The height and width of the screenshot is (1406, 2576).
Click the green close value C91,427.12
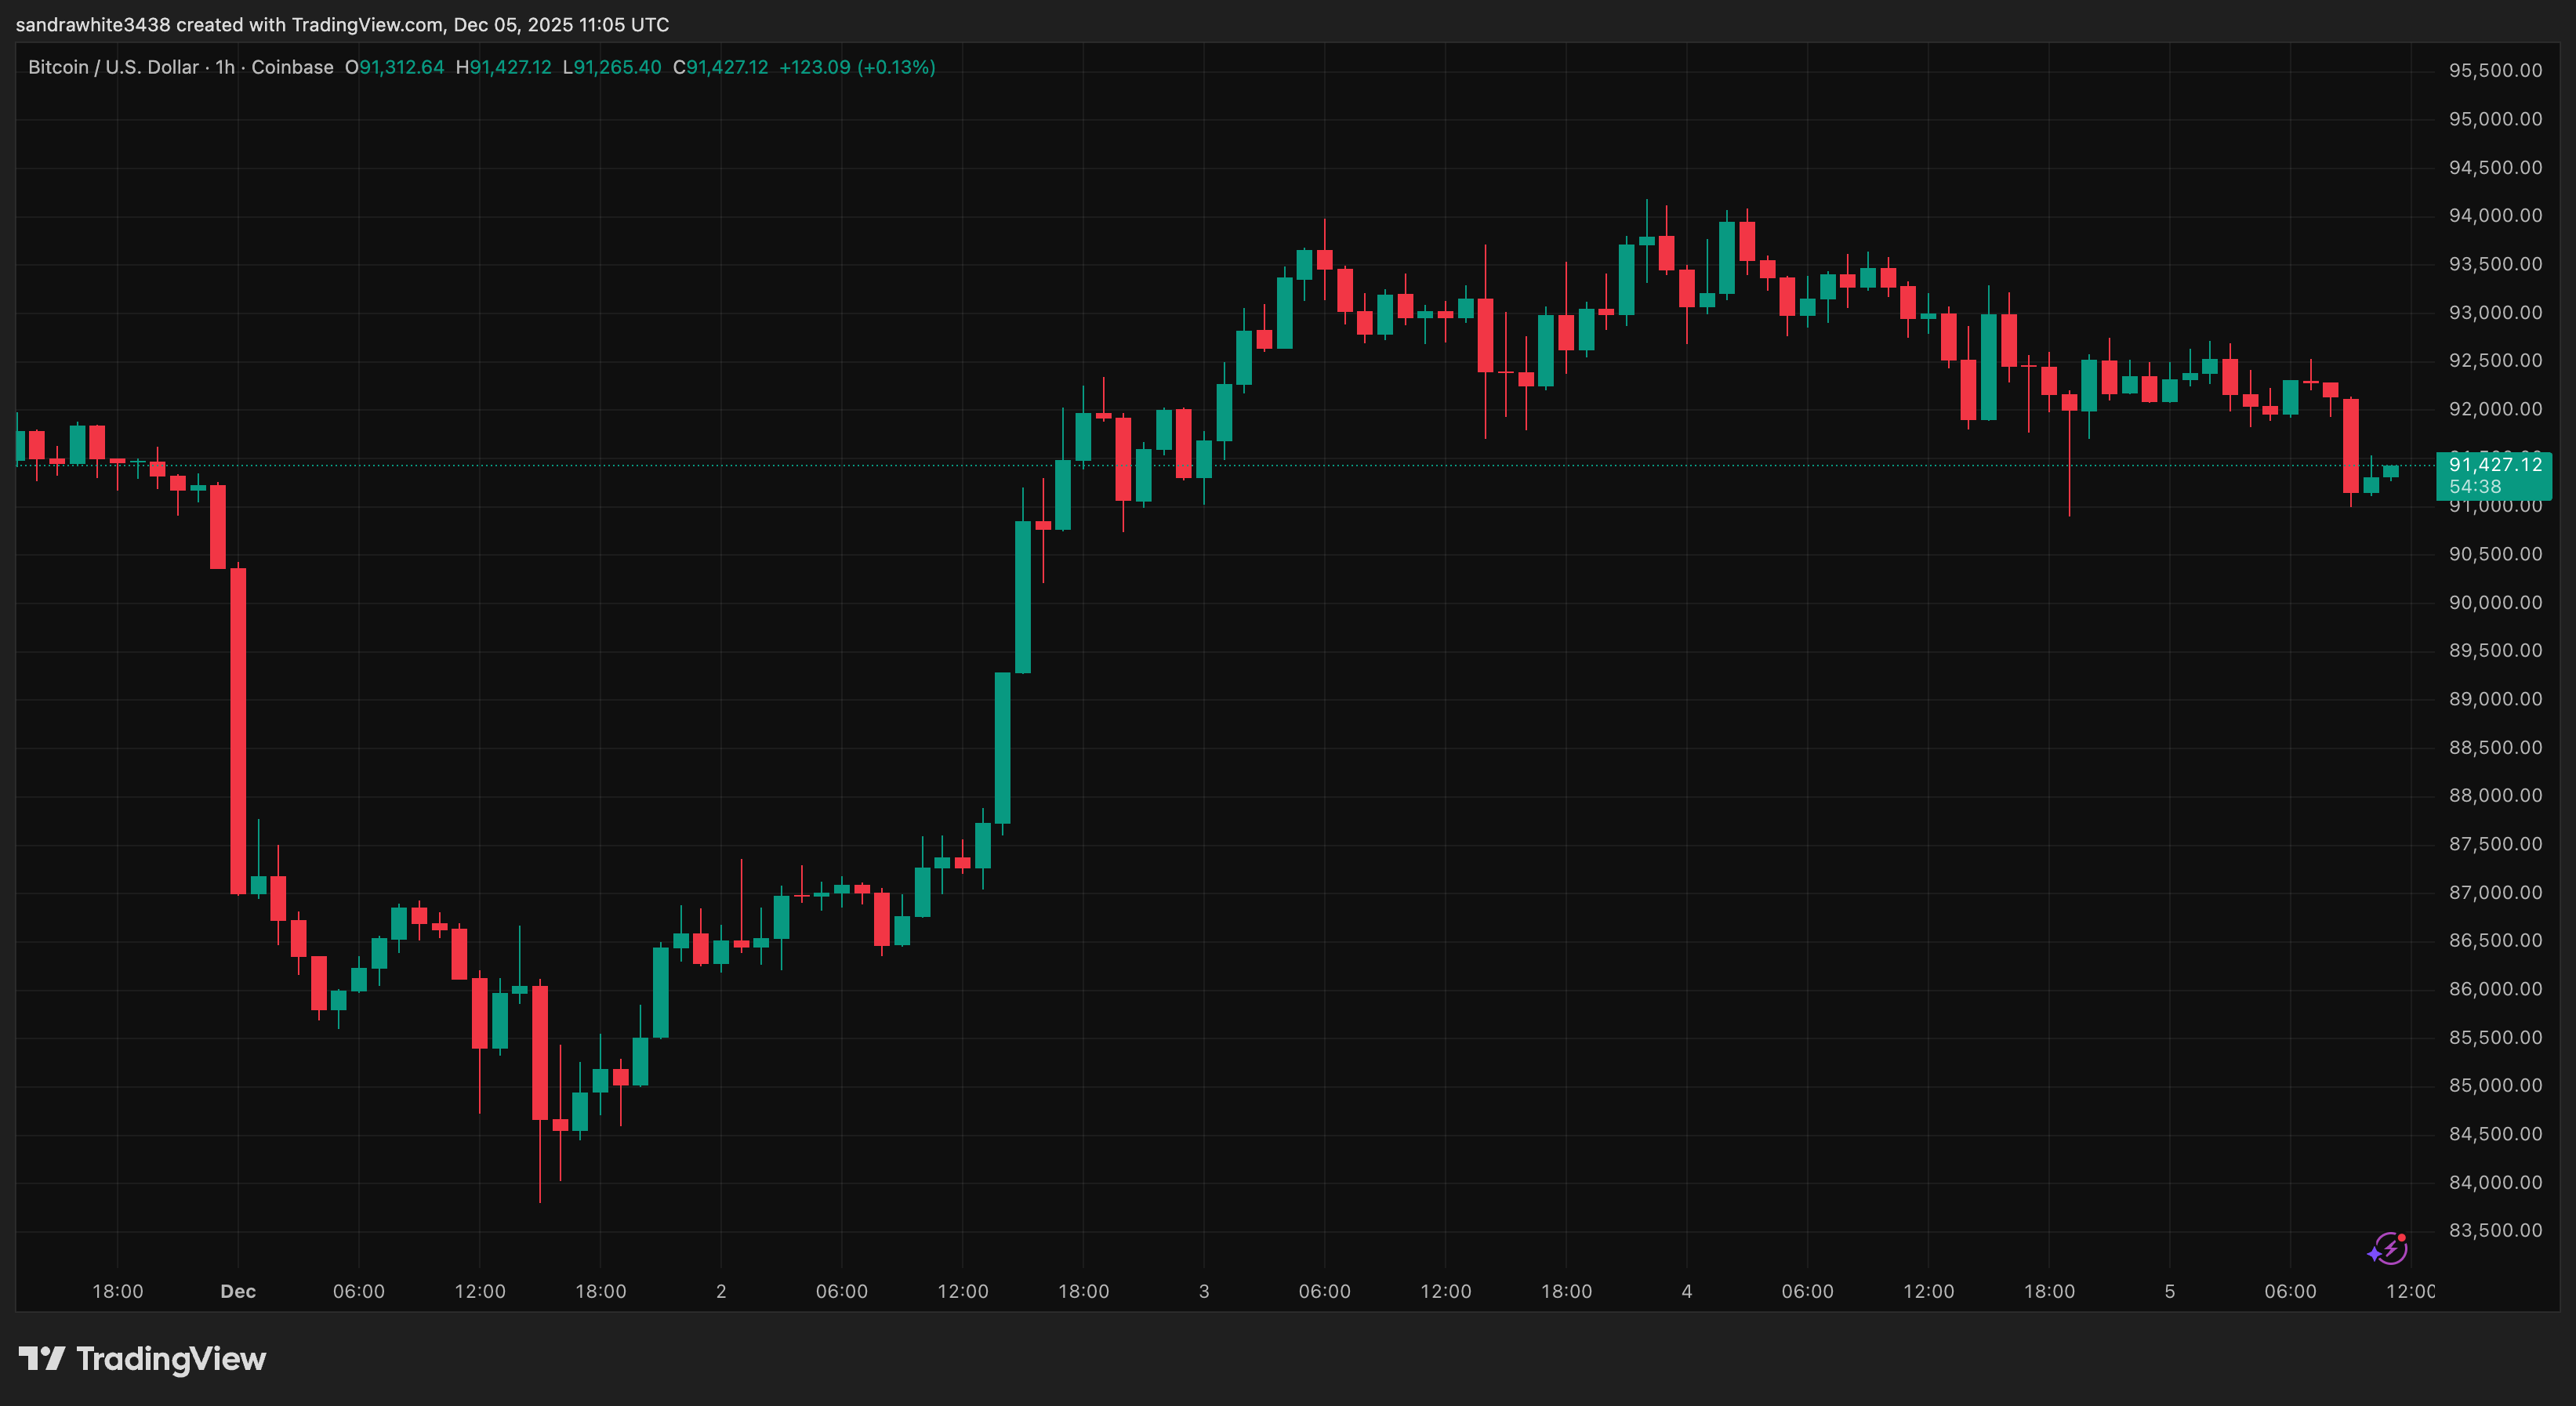tap(723, 67)
